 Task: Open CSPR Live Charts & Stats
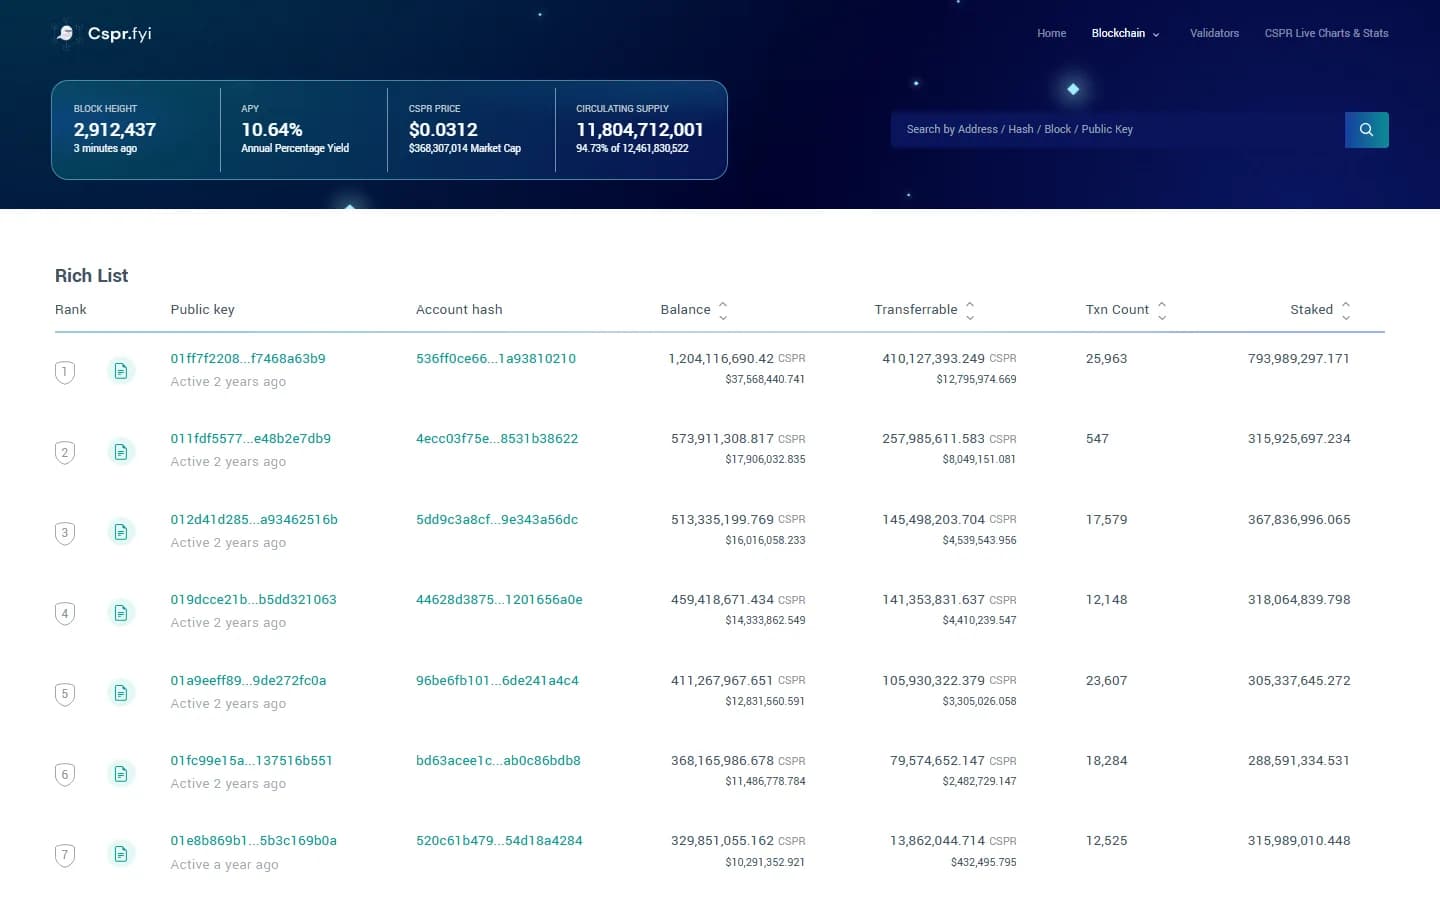coord(1326,33)
